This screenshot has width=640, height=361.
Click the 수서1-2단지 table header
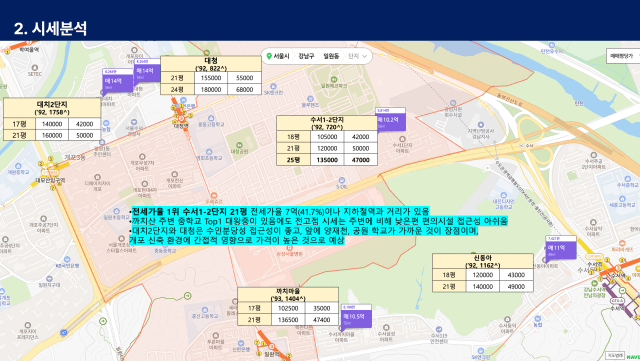tap(327, 123)
